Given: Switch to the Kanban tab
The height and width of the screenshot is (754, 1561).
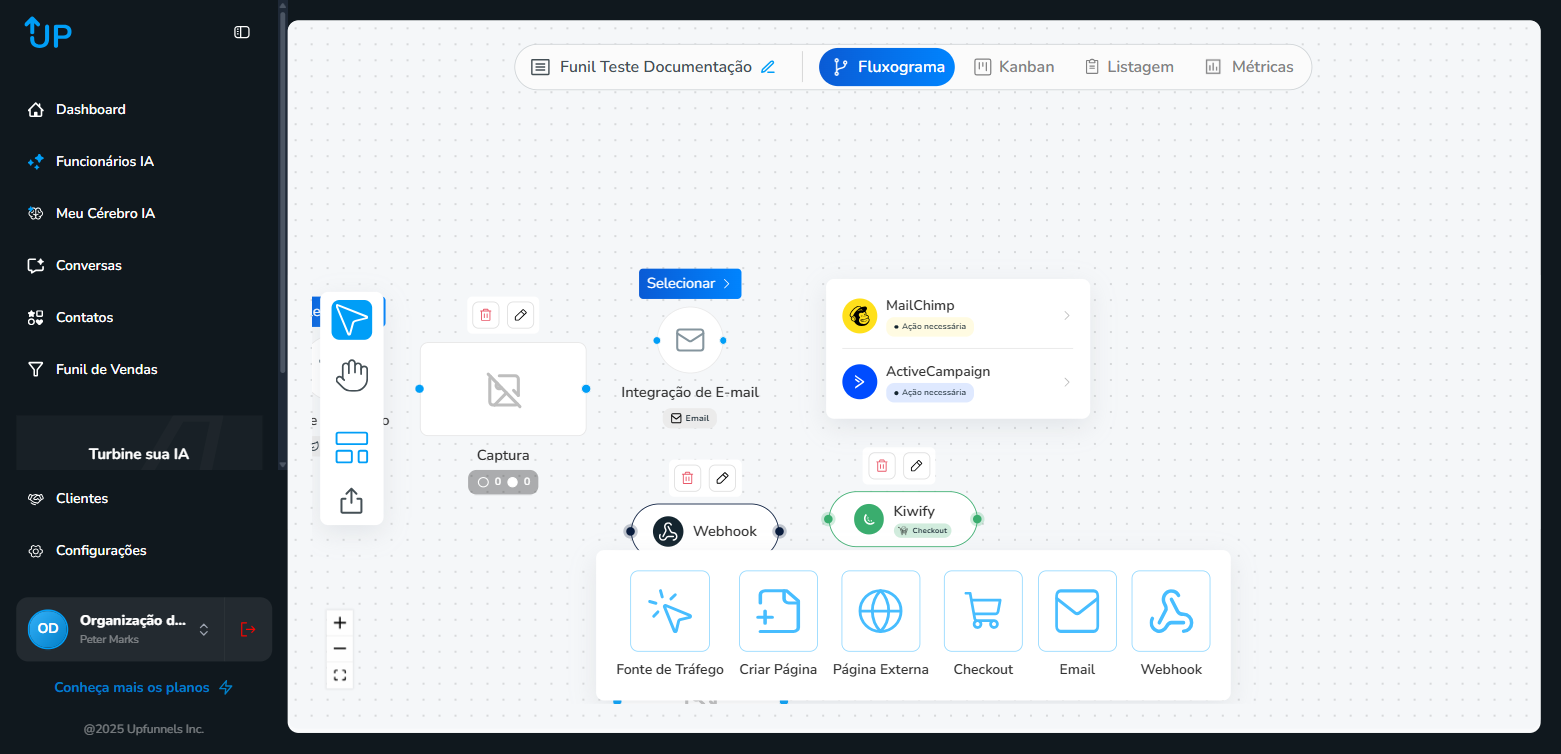Looking at the screenshot, I should (1014, 67).
